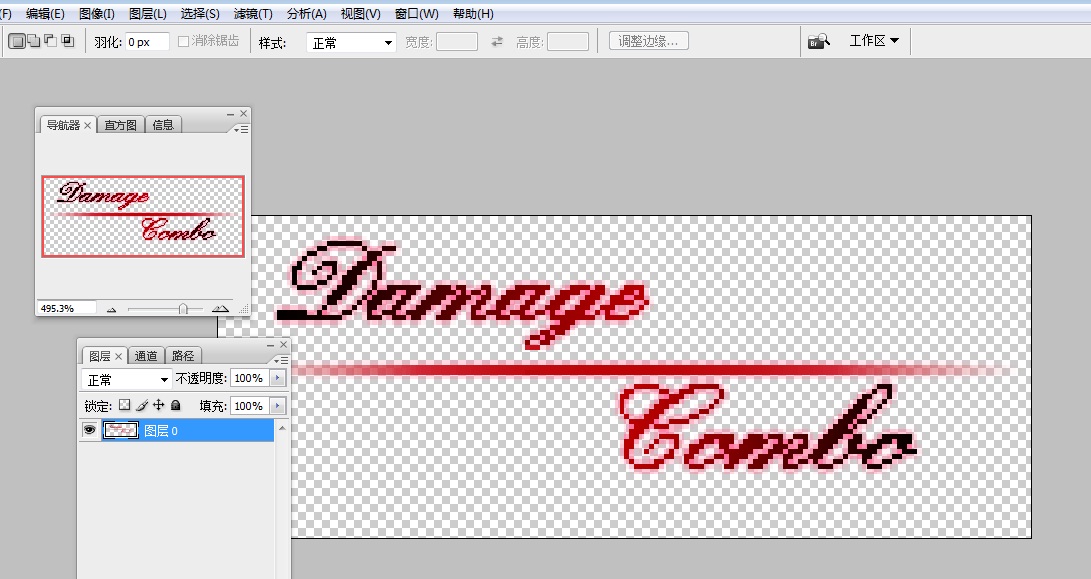Lock transparent pixels in Layers panel
The image size is (1091, 579).
point(125,405)
